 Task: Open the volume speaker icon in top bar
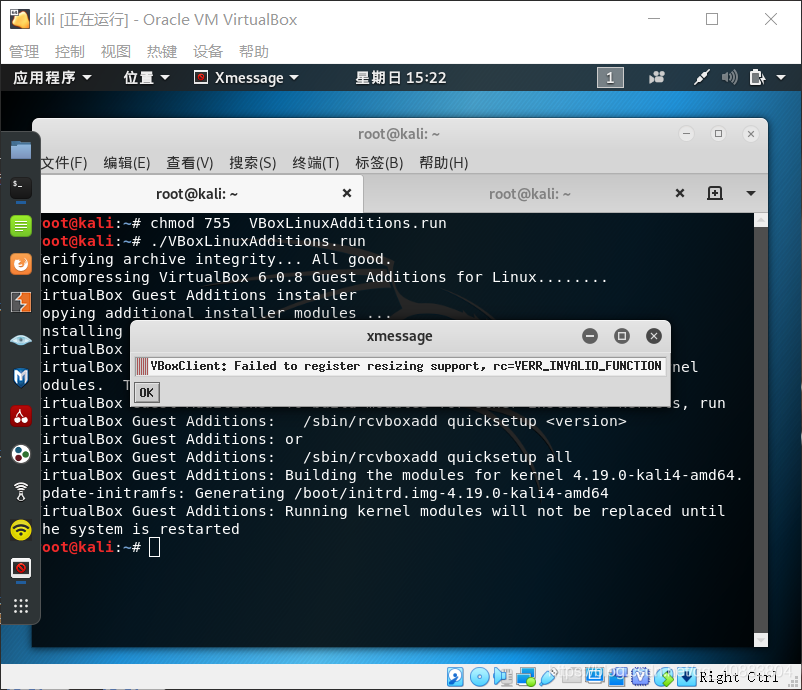click(x=729, y=78)
